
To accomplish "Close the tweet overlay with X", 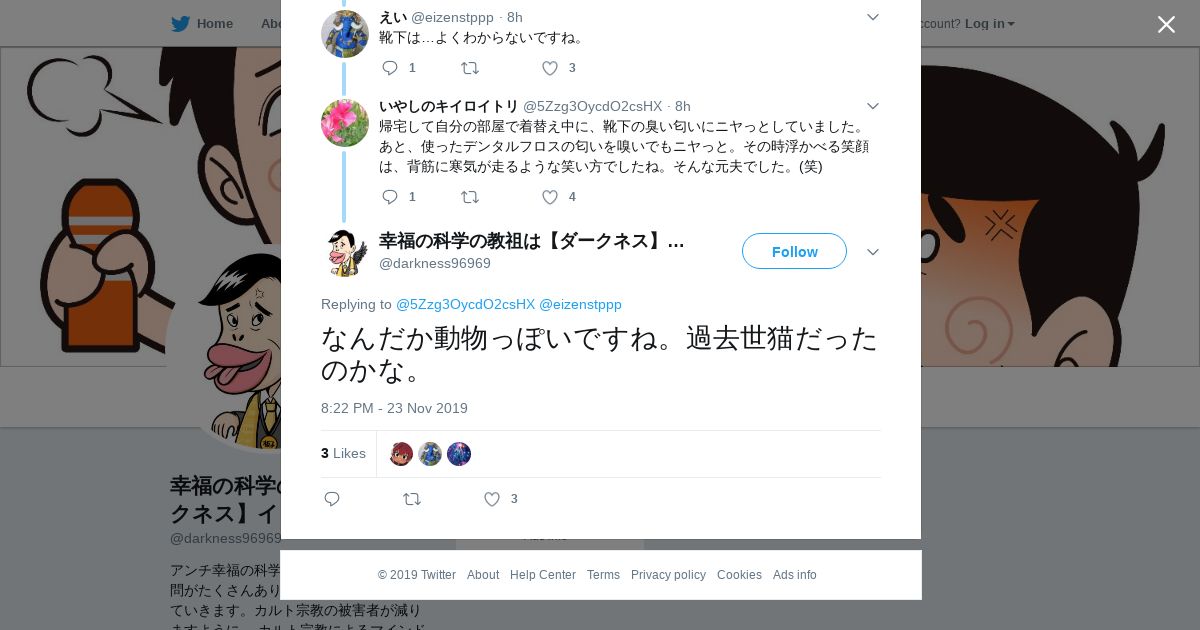I will pos(1166,24).
